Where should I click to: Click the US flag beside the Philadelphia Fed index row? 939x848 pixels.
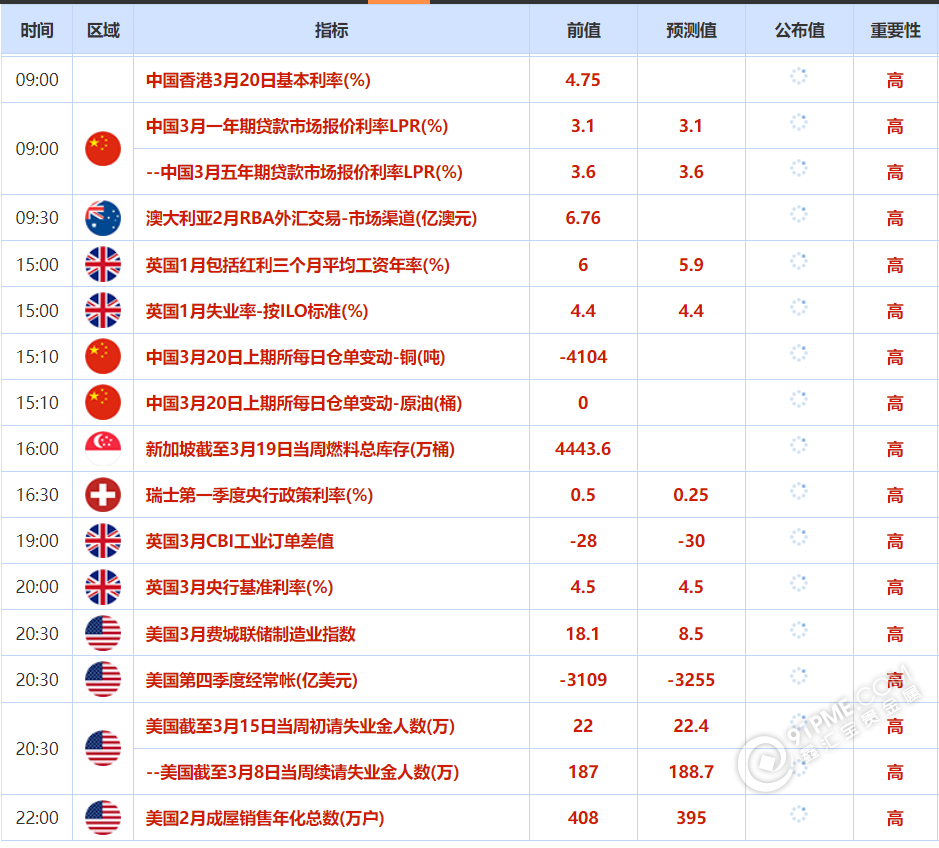(103, 634)
